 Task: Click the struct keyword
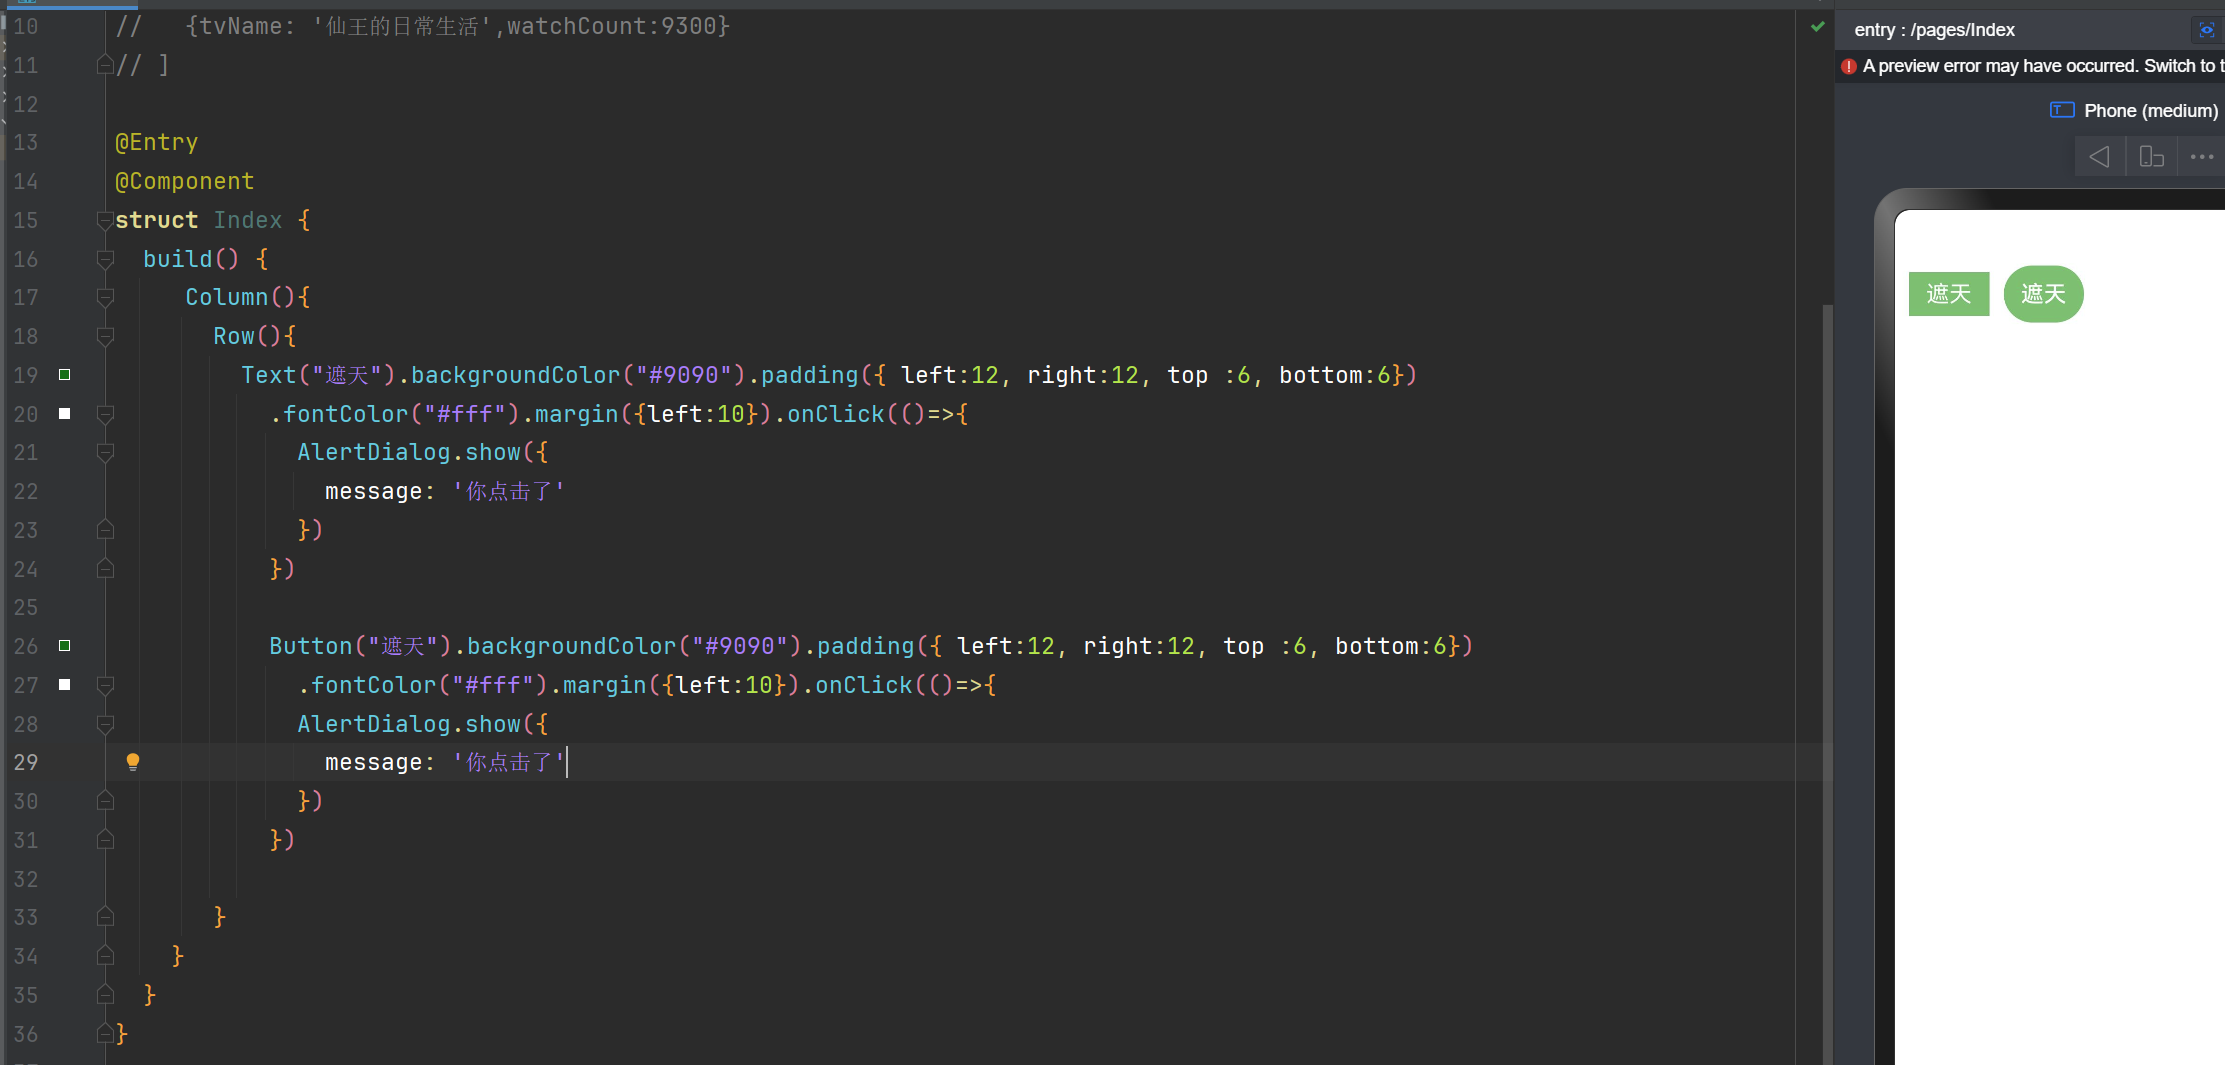tap(156, 220)
